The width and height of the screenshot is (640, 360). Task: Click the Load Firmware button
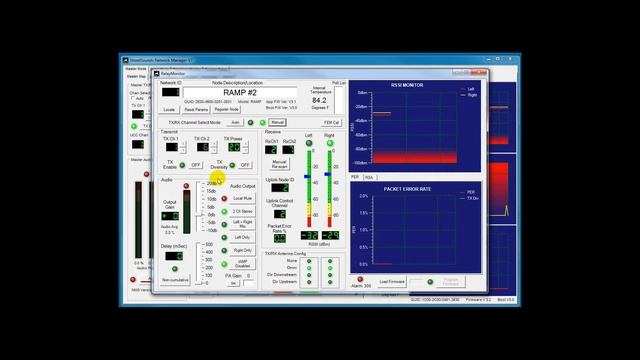(x=391, y=282)
